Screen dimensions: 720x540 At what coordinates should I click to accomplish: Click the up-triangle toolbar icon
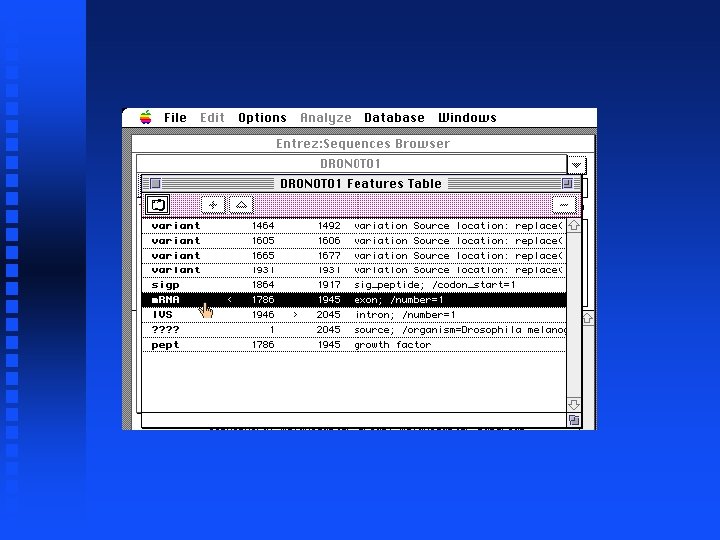pyautogui.click(x=241, y=205)
